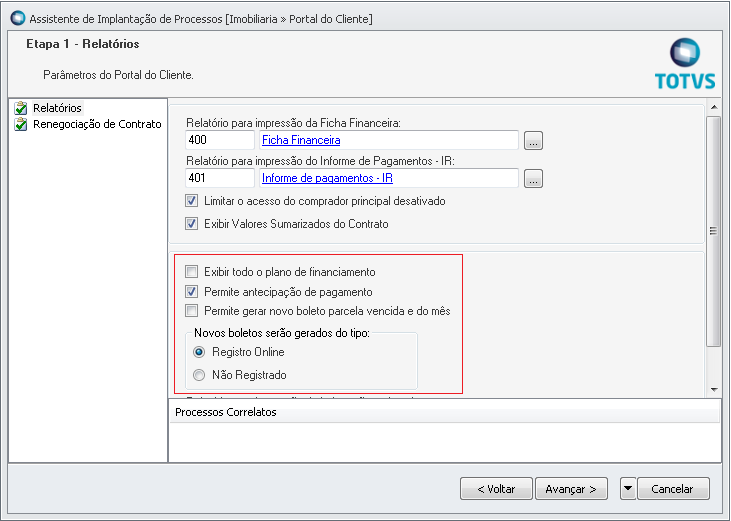This screenshot has height=521, width=731.
Task: Select Relatórios in the step tree
Action: coord(57,108)
